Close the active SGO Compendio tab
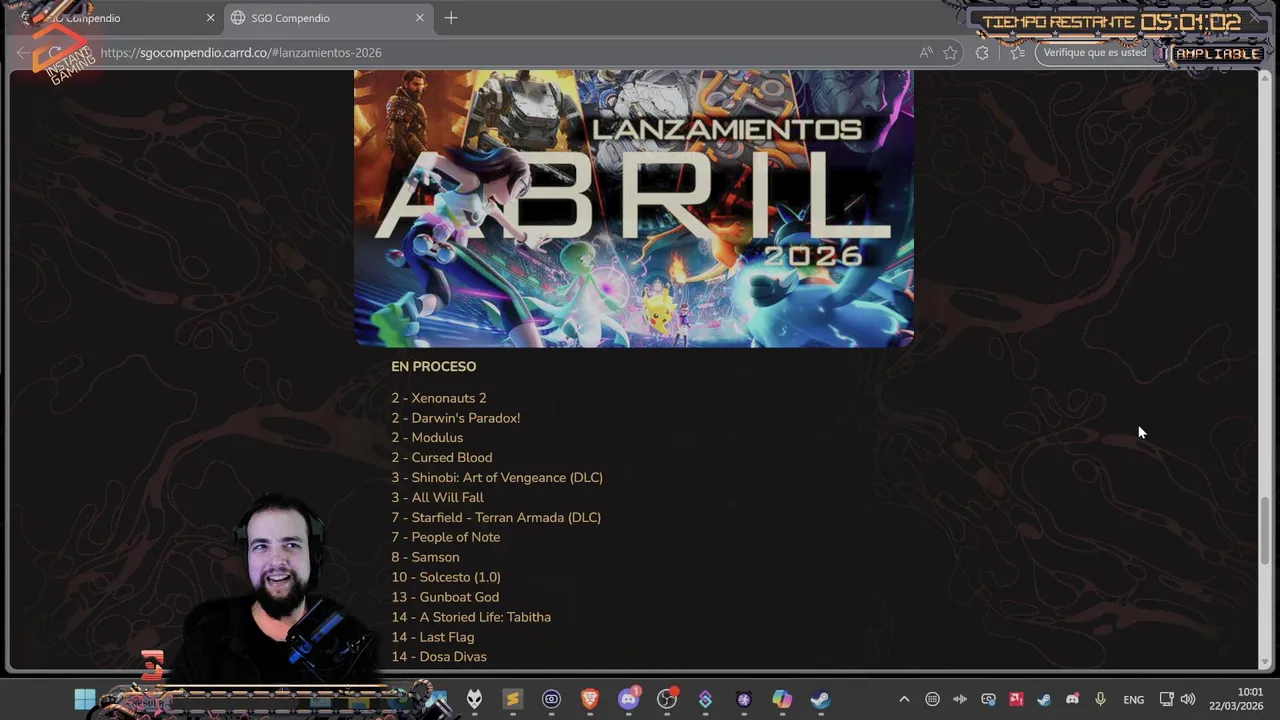 [x=420, y=18]
